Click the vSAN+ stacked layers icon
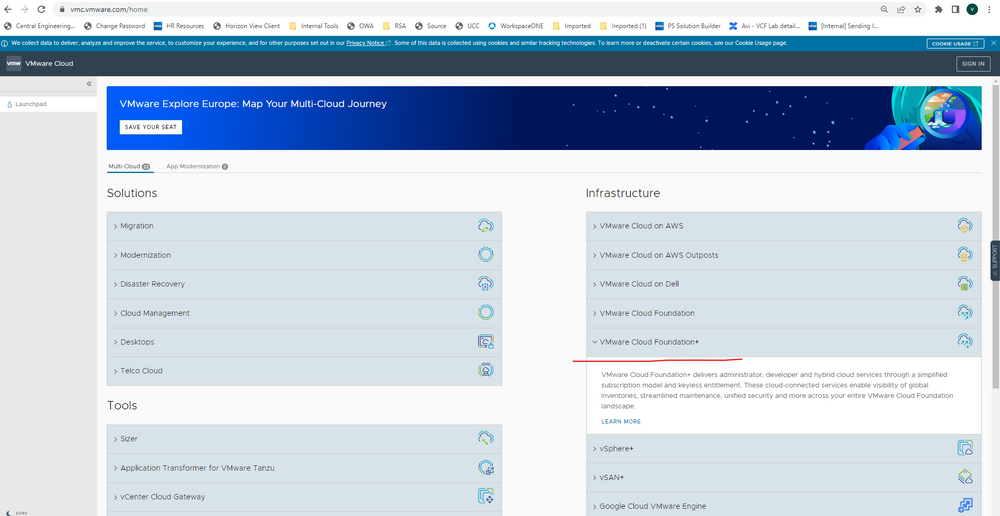The width and height of the screenshot is (1000, 516). (x=965, y=477)
